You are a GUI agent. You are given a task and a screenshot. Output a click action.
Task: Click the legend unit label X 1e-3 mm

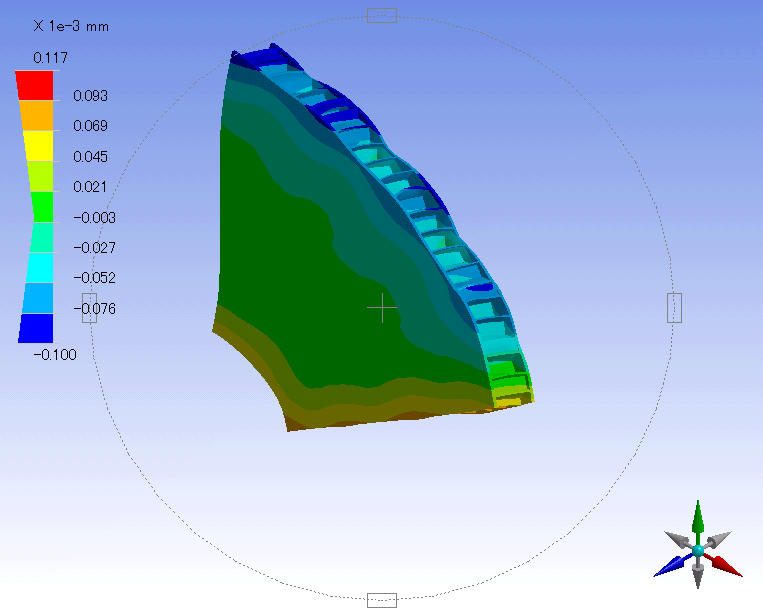coord(71,26)
